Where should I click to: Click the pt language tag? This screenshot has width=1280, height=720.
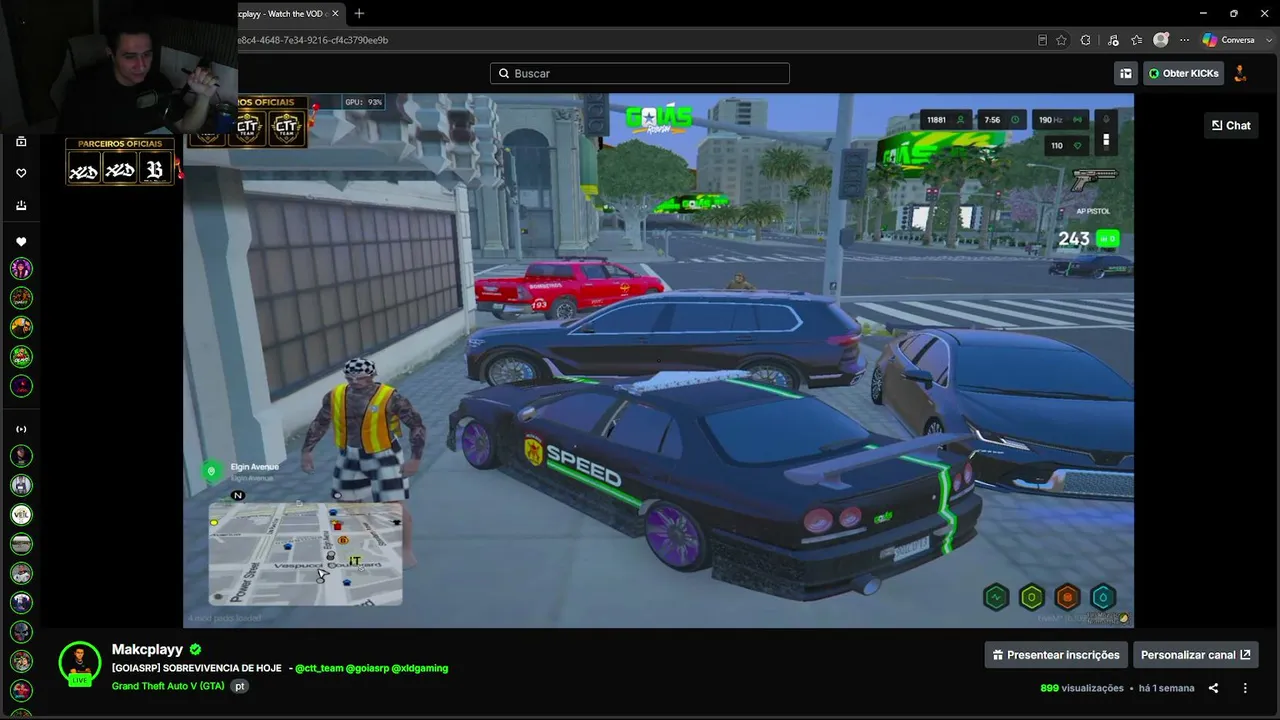point(240,686)
